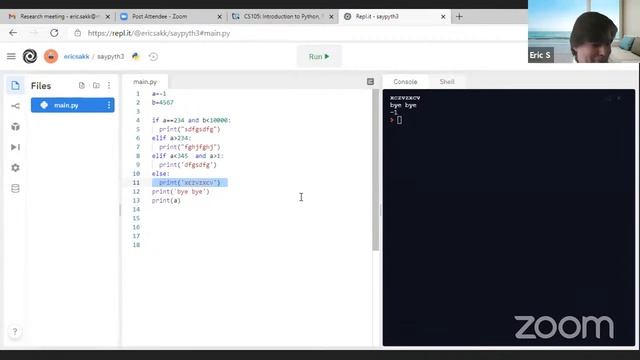Switch to the Post Attendee - Zoom tab

171,16
